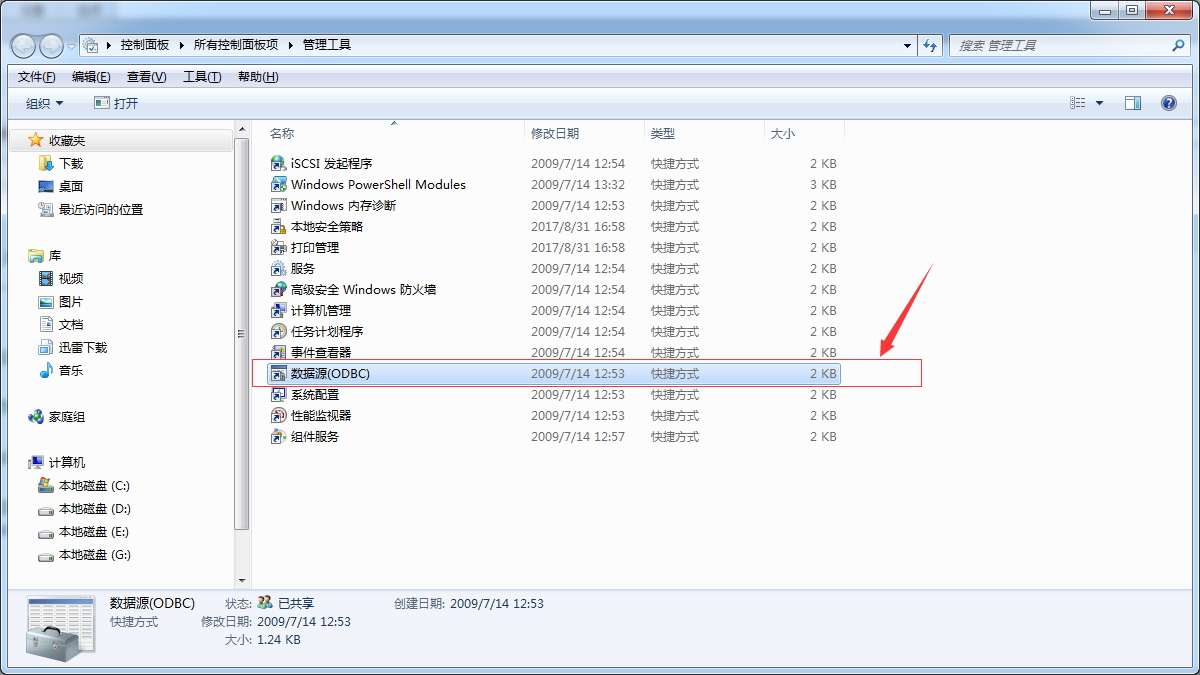This screenshot has width=1200, height=675.
Task: Open the 编辑(E) menu
Action: [91, 77]
